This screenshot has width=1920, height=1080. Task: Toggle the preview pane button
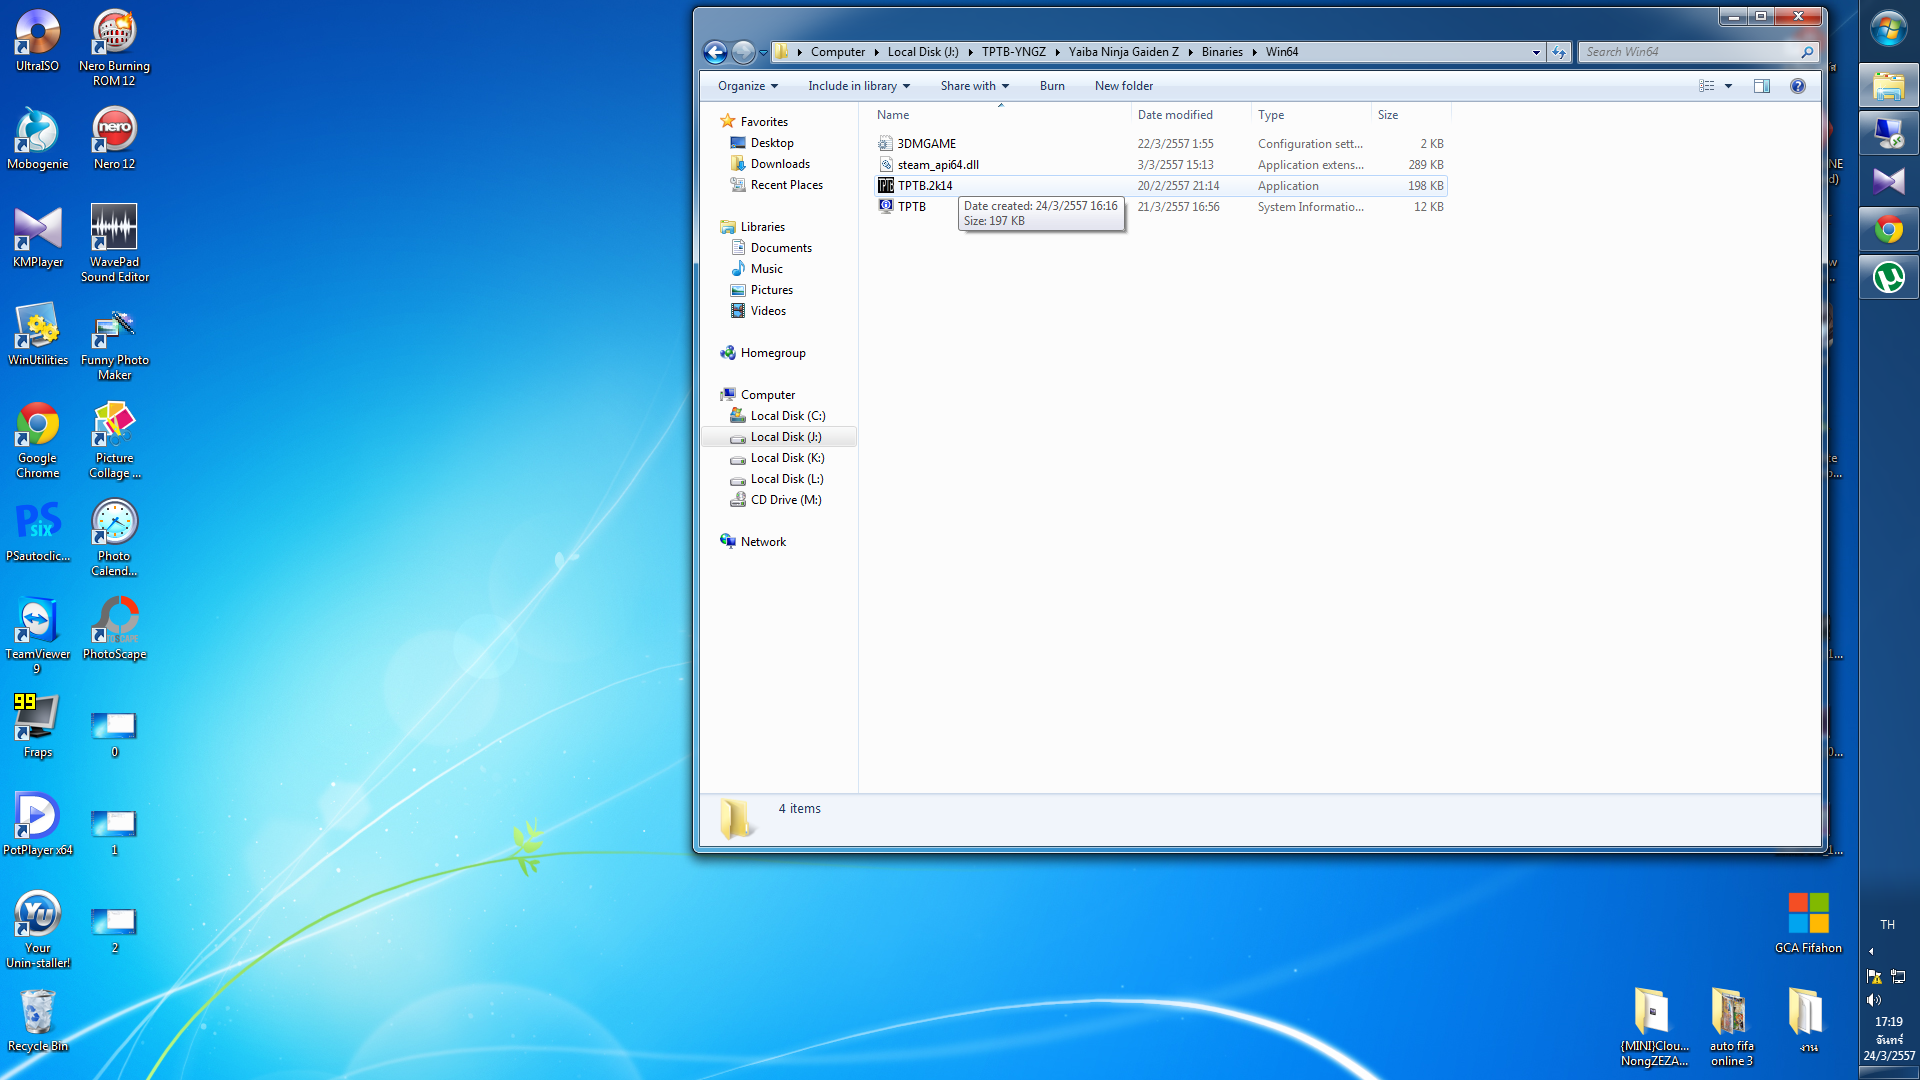coord(1761,86)
